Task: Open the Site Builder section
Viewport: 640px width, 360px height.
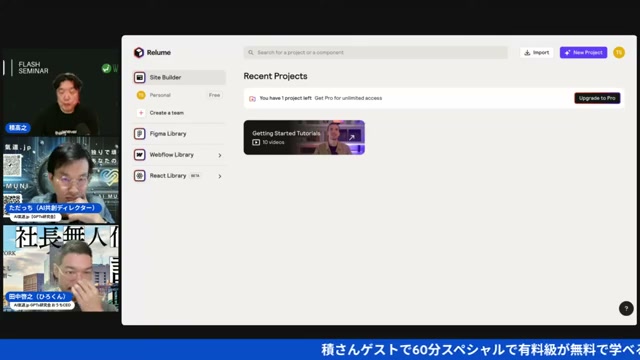Action: tap(179, 77)
